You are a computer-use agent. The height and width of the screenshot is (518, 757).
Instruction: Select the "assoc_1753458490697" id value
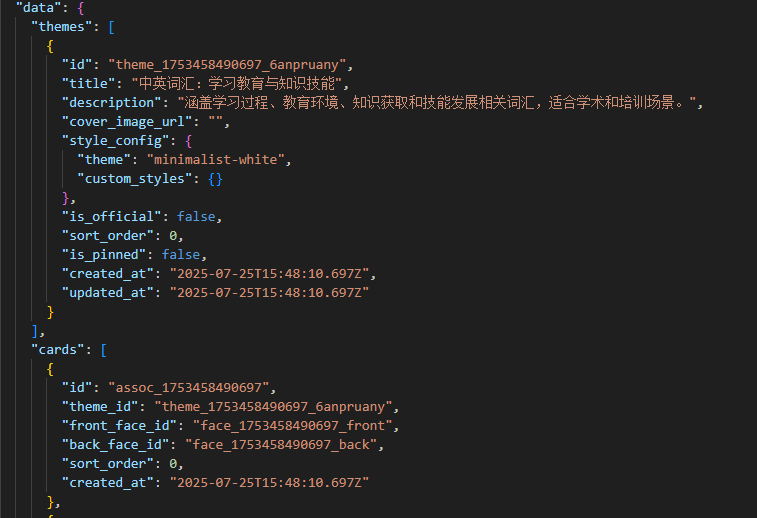pyautogui.click(x=188, y=388)
